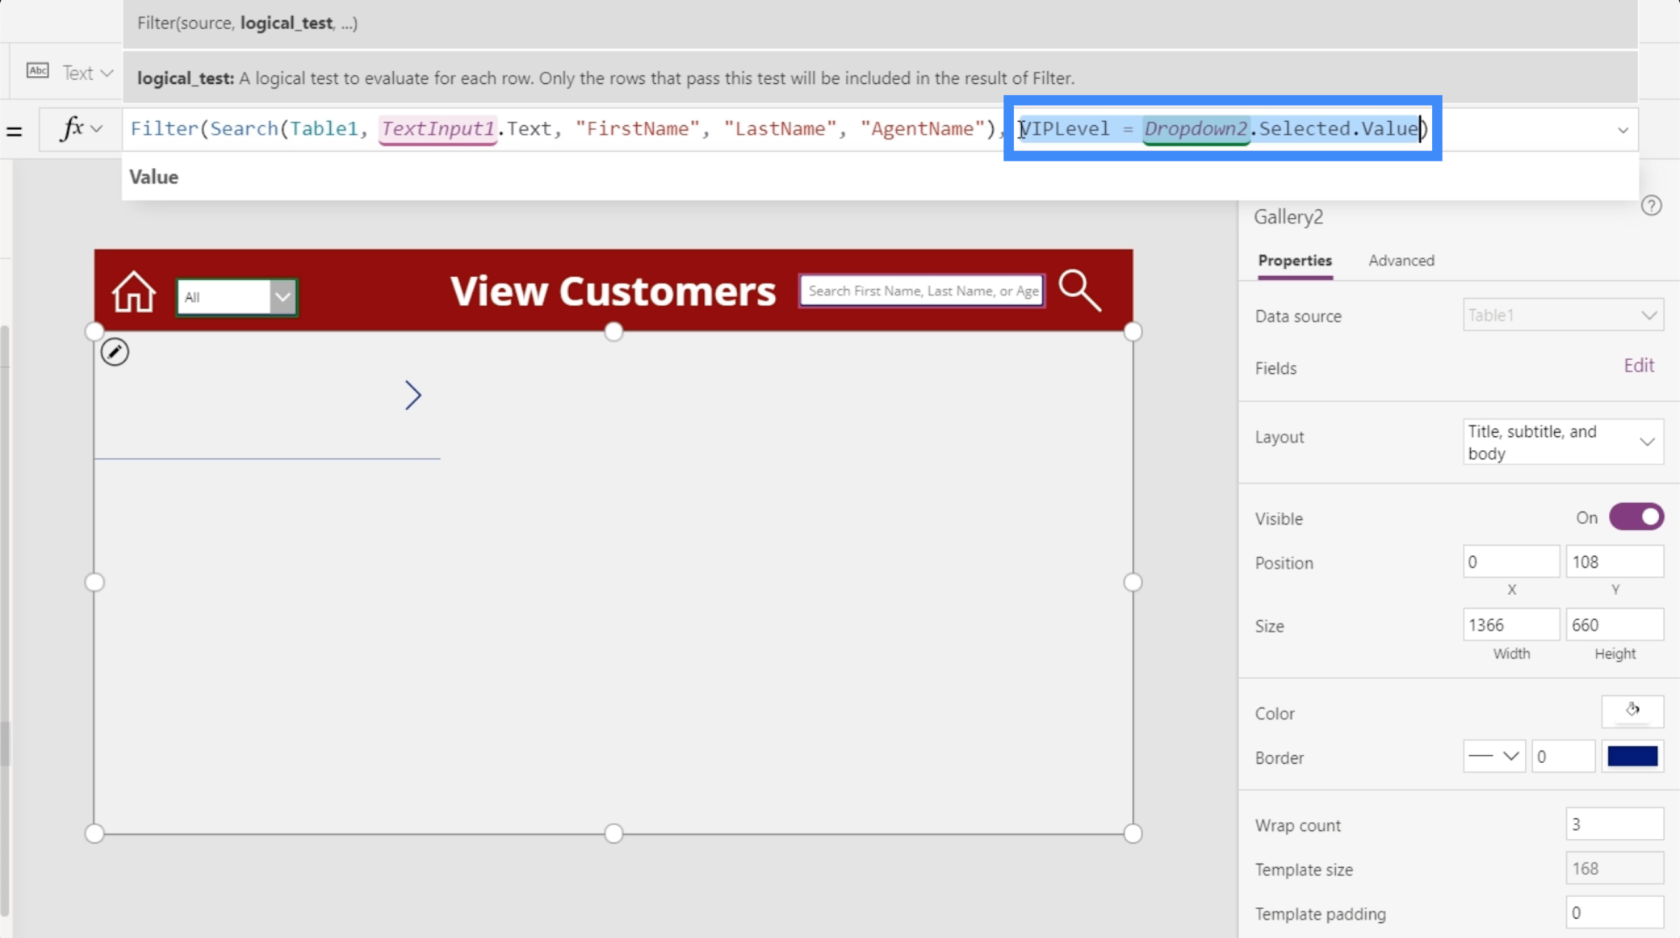Expand the formula bar chevron
1680x938 pixels.
coord(1623,130)
